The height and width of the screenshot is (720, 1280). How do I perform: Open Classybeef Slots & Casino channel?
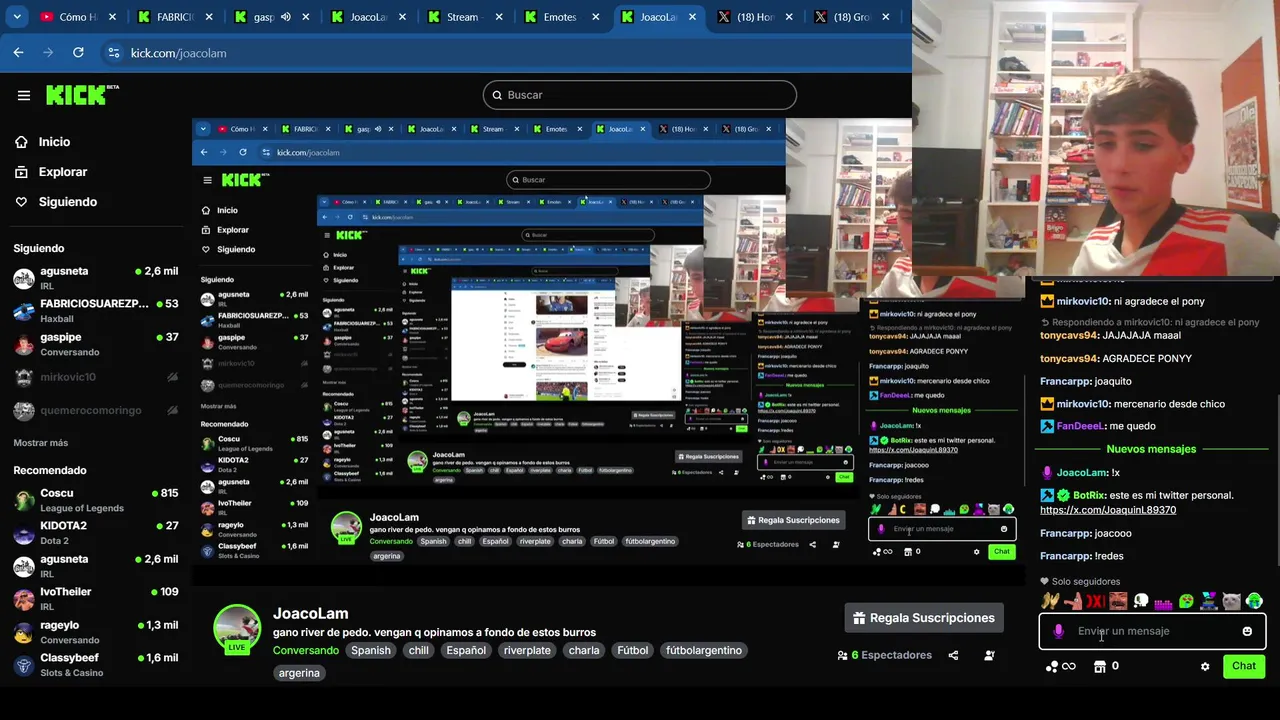click(x=95, y=665)
